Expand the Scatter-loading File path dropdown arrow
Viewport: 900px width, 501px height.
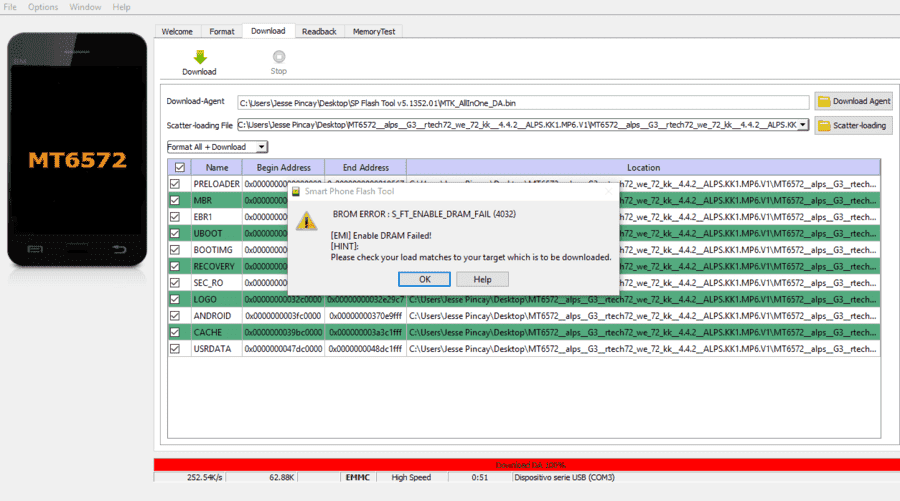pyautogui.click(x=803, y=125)
